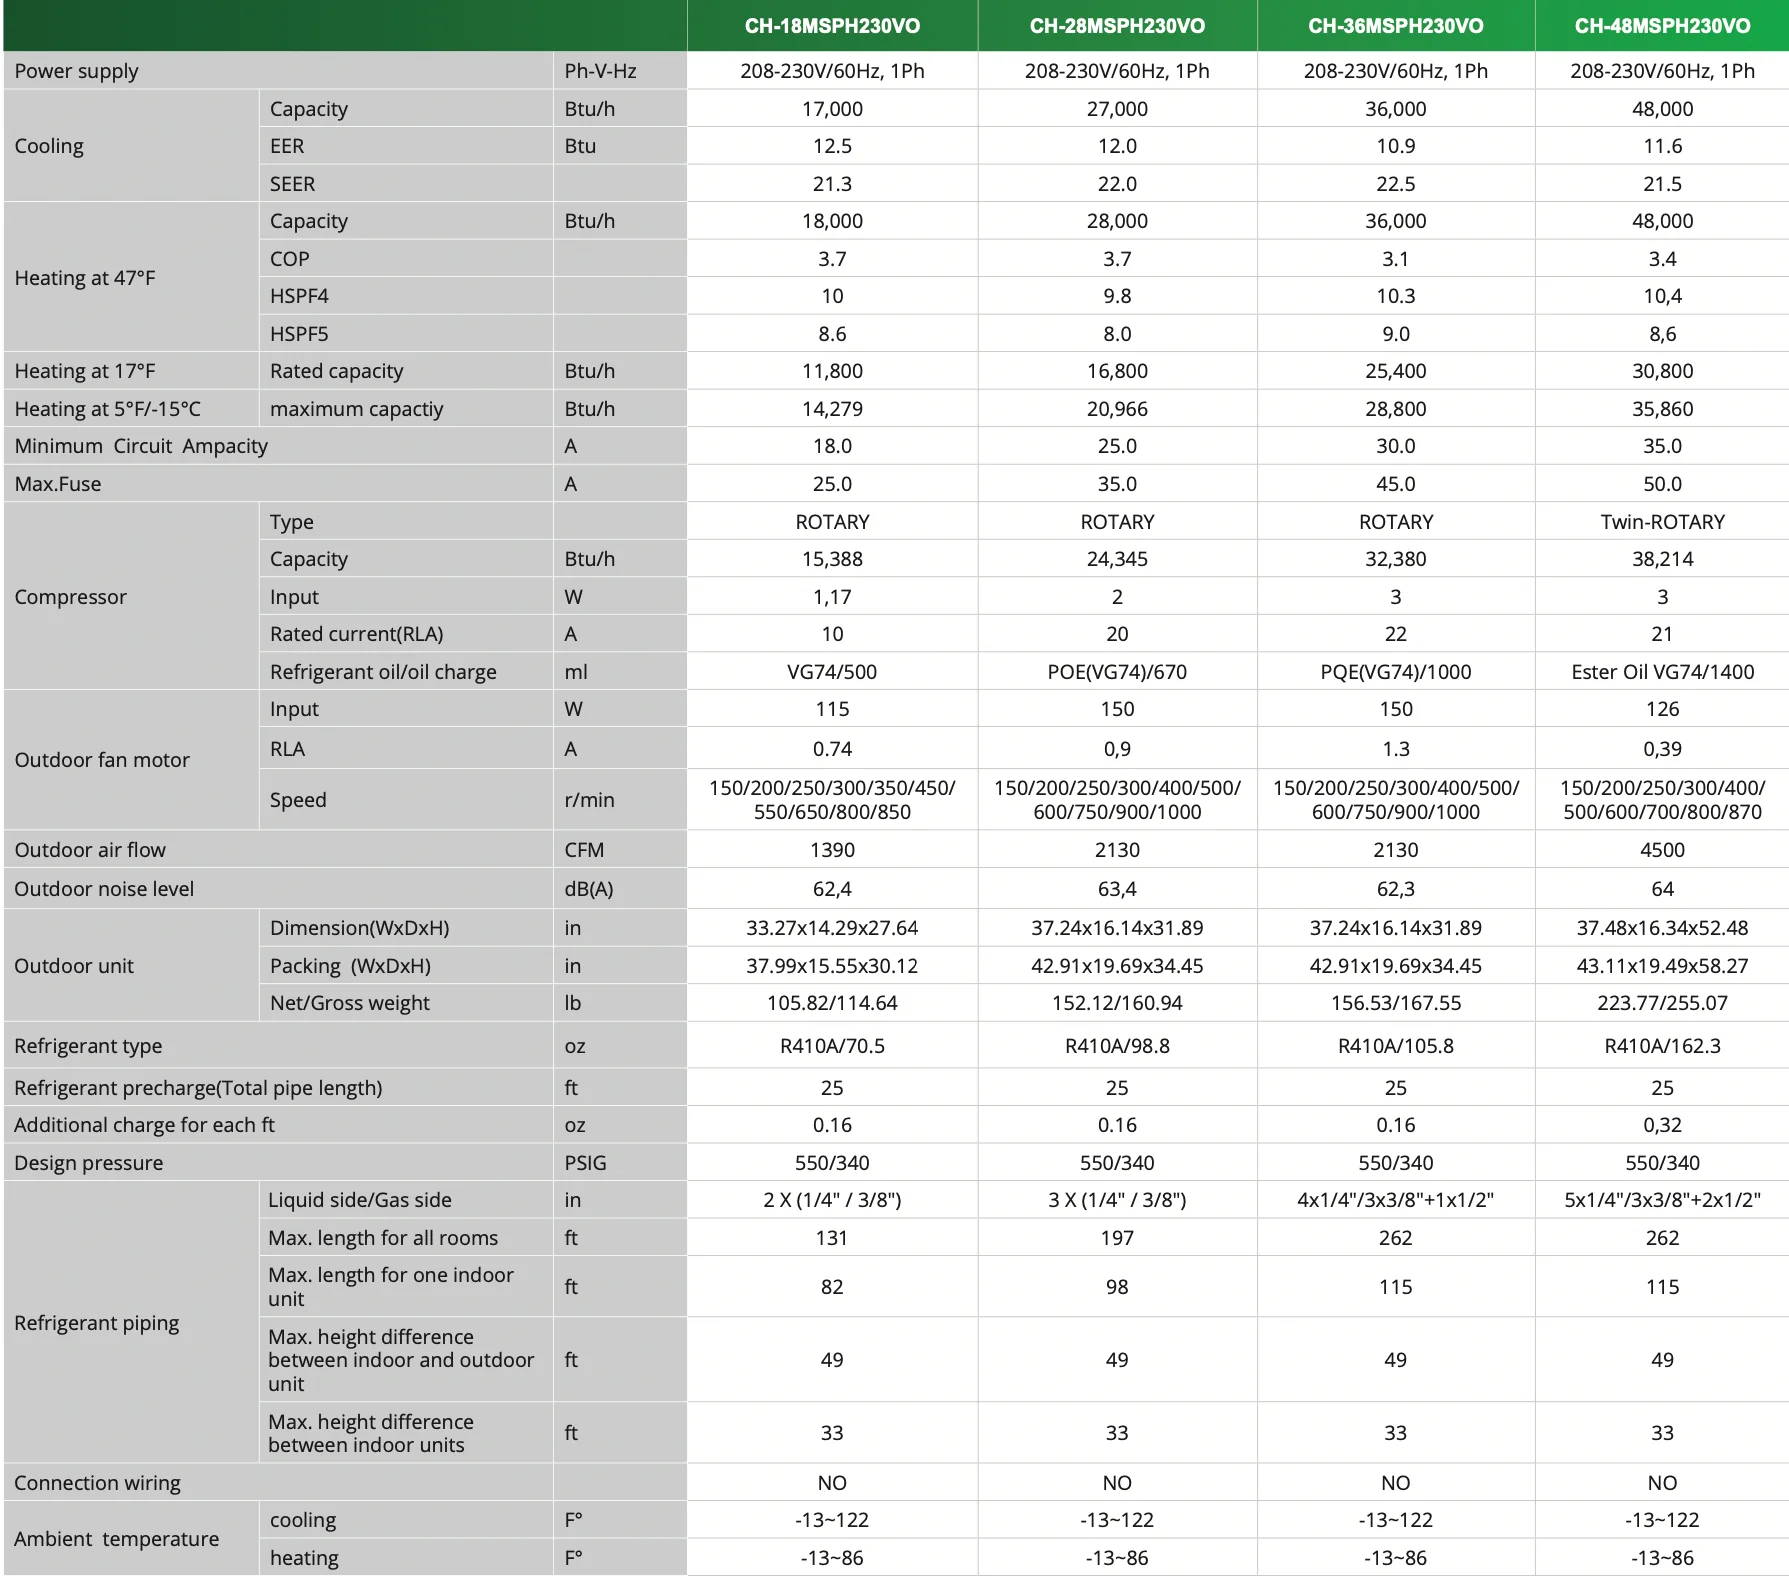
Task: Click the Outdoor noise level label
Action: coord(104,889)
